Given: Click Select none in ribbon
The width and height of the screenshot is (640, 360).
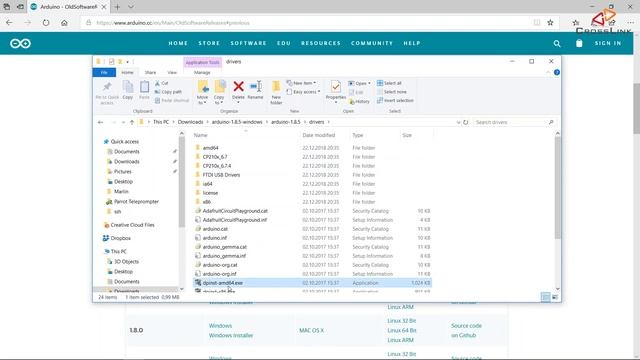Looking at the screenshot, I should coord(392,92).
